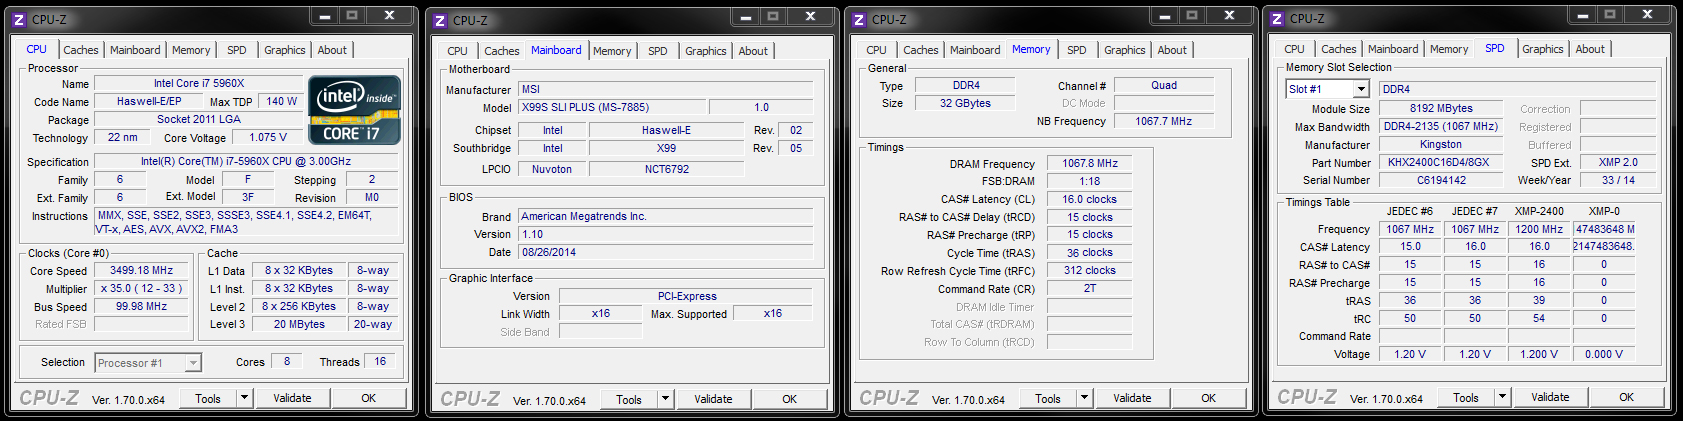1683x421 pixels.
Task: Click the BIOS Brand American Megatrends Inc.
Action: (665, 217)
